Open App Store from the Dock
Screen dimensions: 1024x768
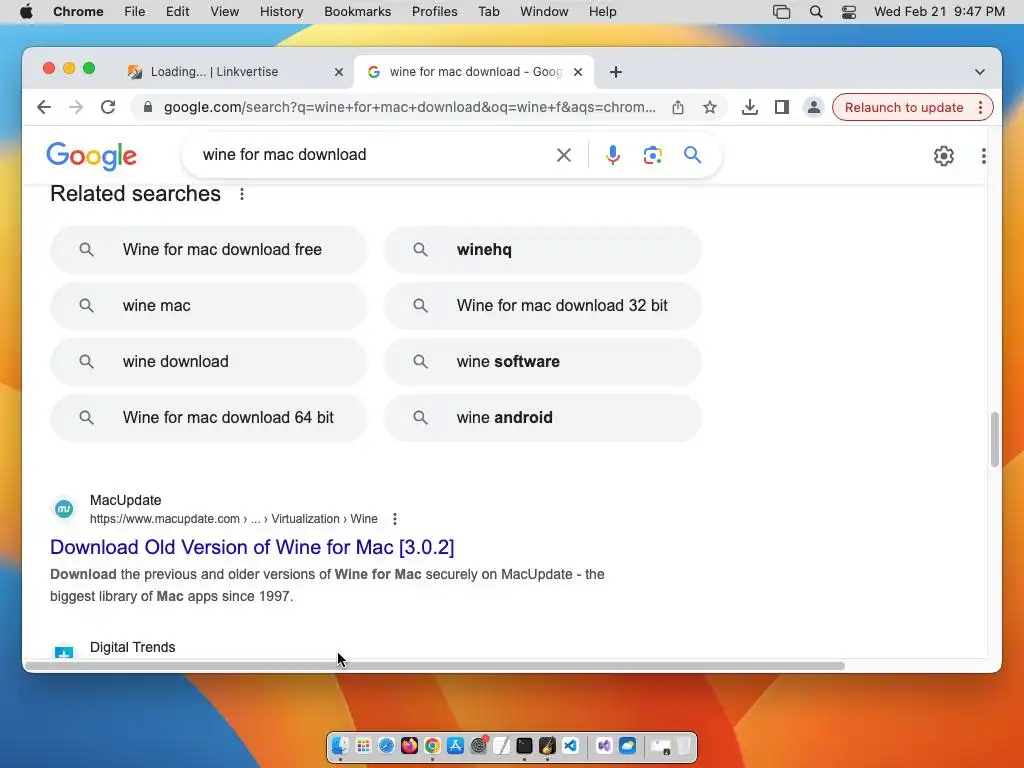[x=455, y=745]
